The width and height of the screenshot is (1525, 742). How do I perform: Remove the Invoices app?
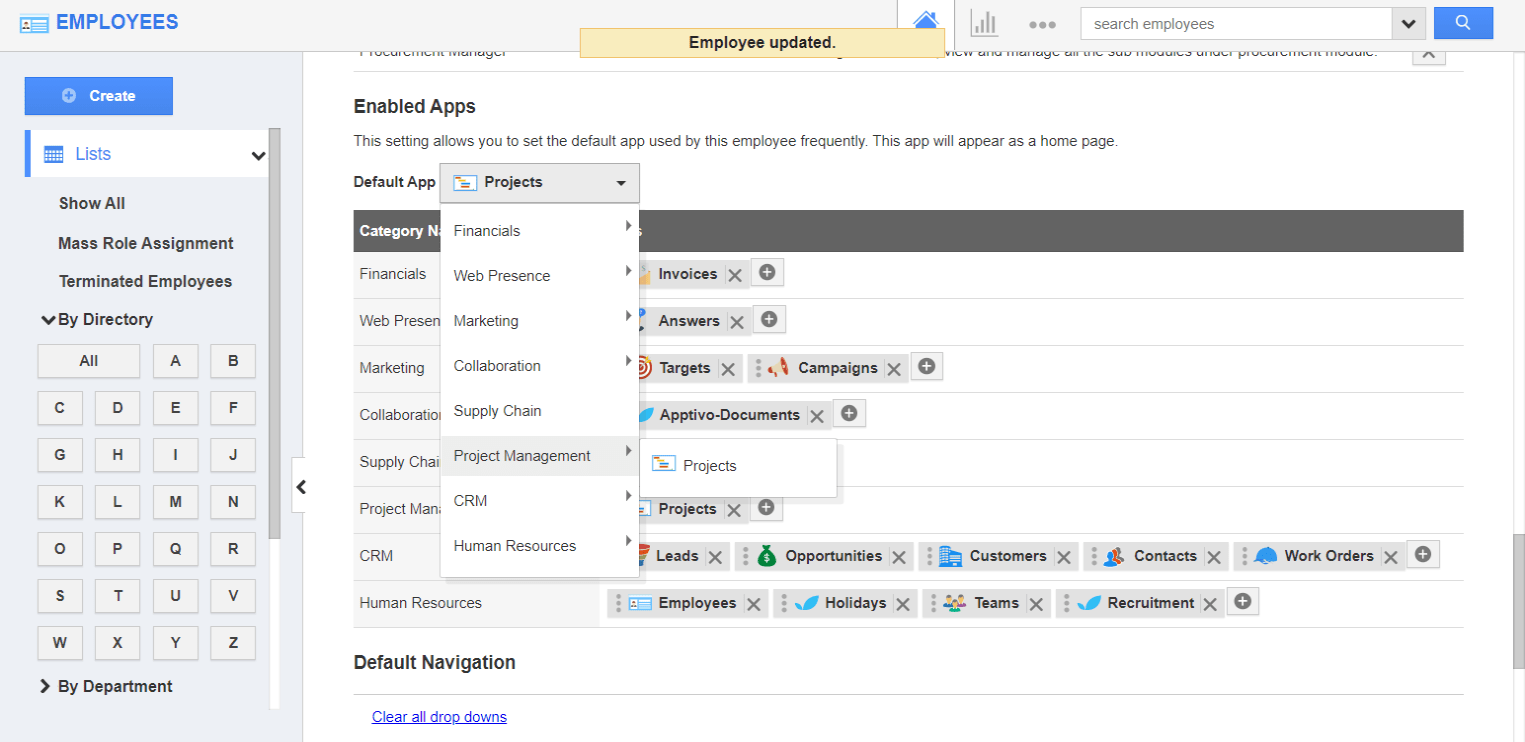(x=735, y=275)
